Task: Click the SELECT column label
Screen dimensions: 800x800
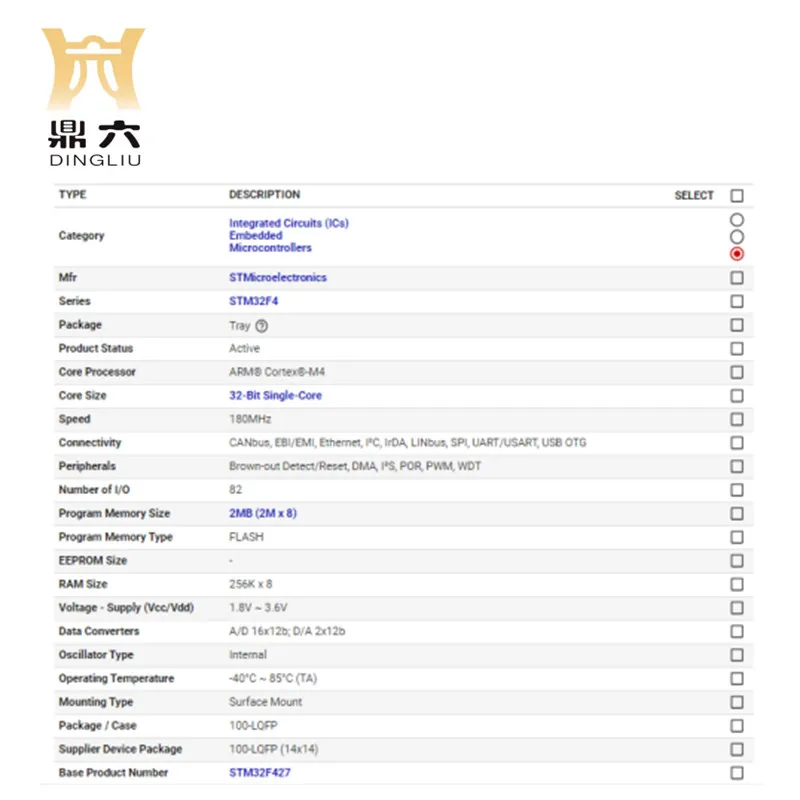Action: (694, 195)
